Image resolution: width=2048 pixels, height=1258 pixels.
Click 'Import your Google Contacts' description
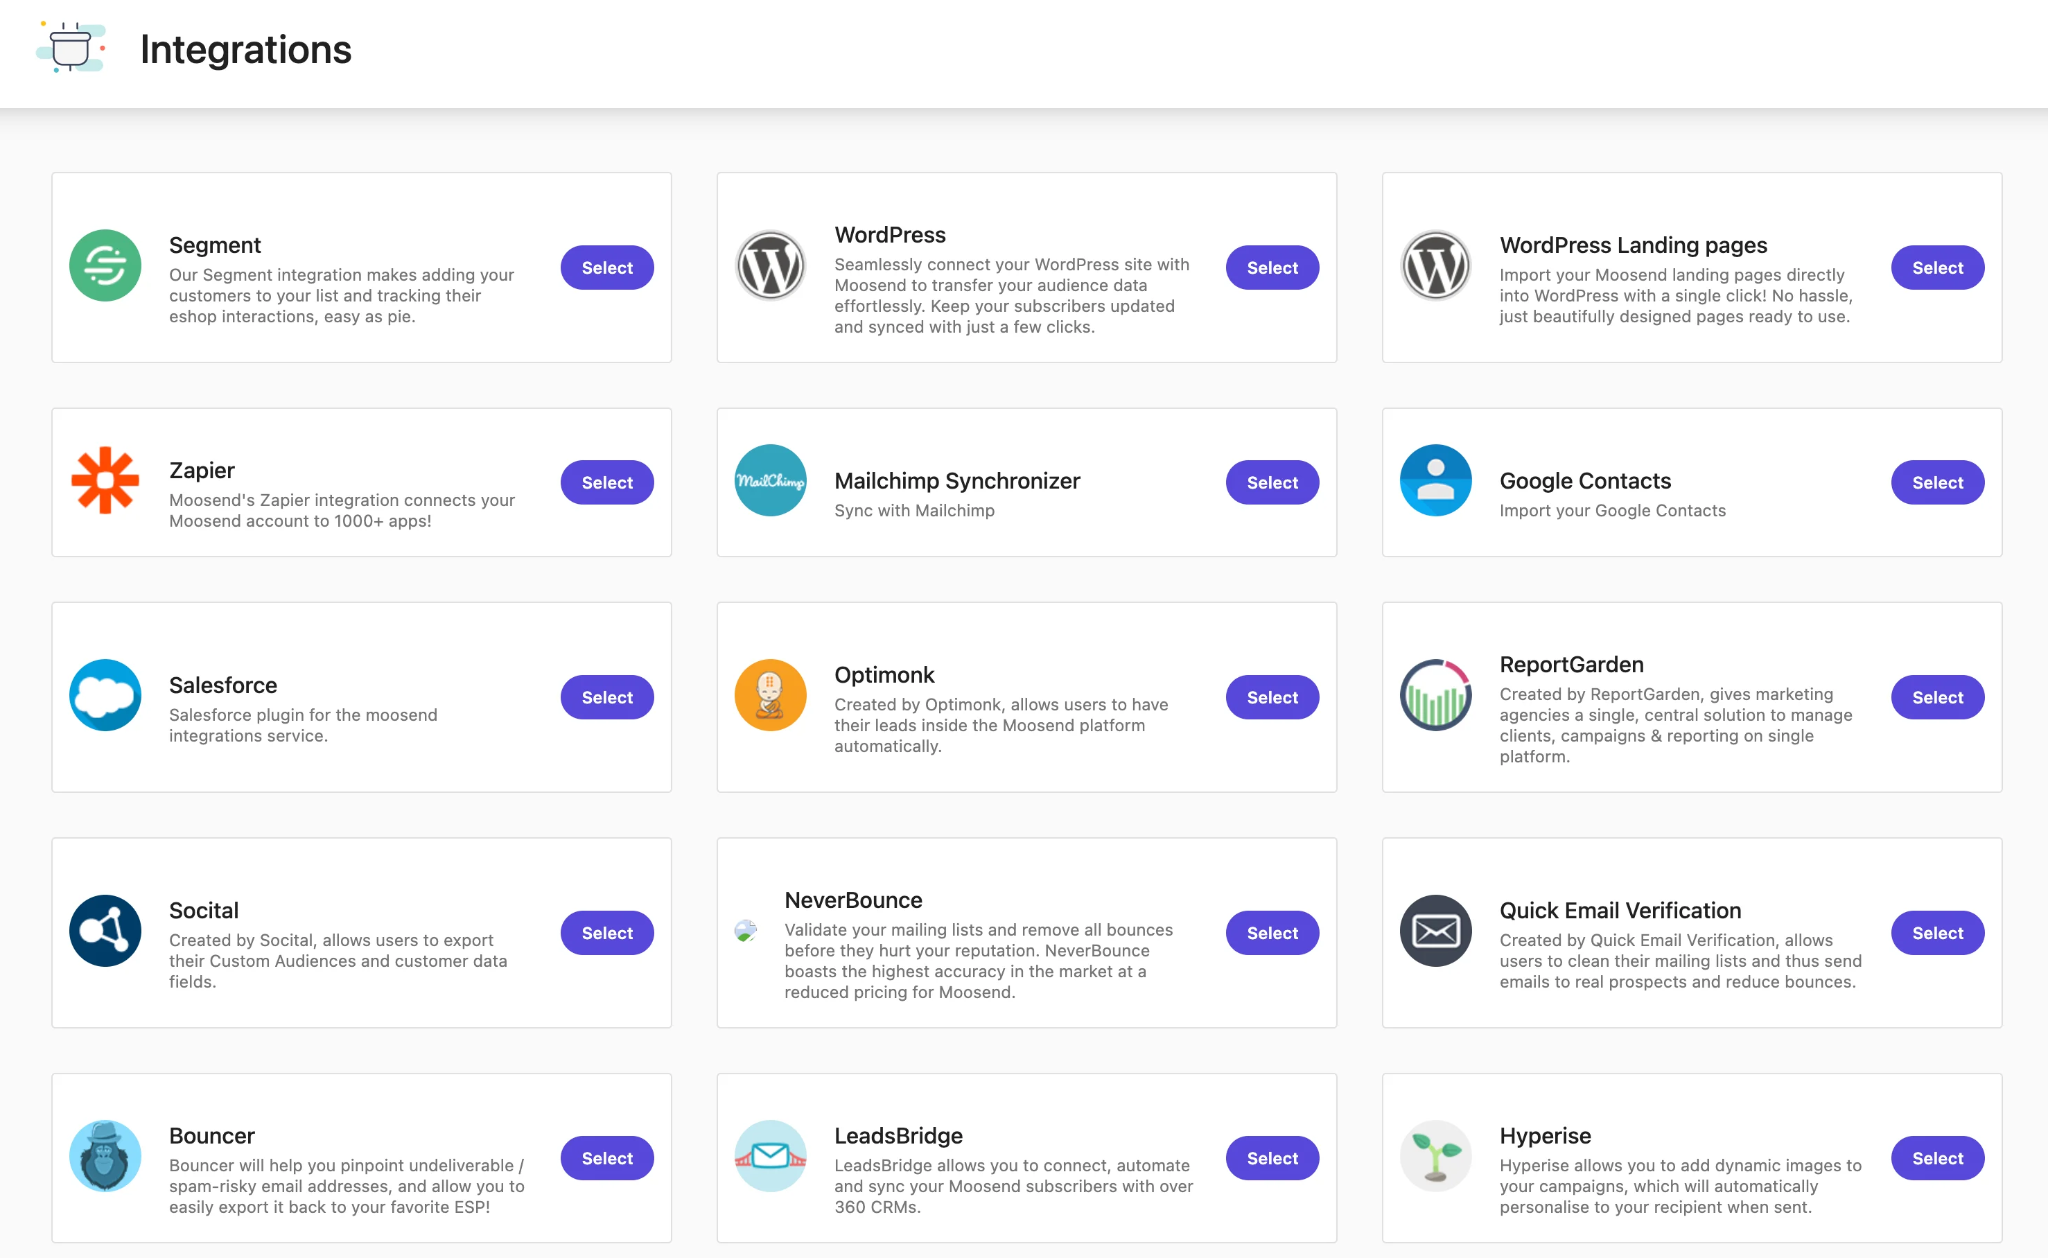click(x=1612, y=511)
